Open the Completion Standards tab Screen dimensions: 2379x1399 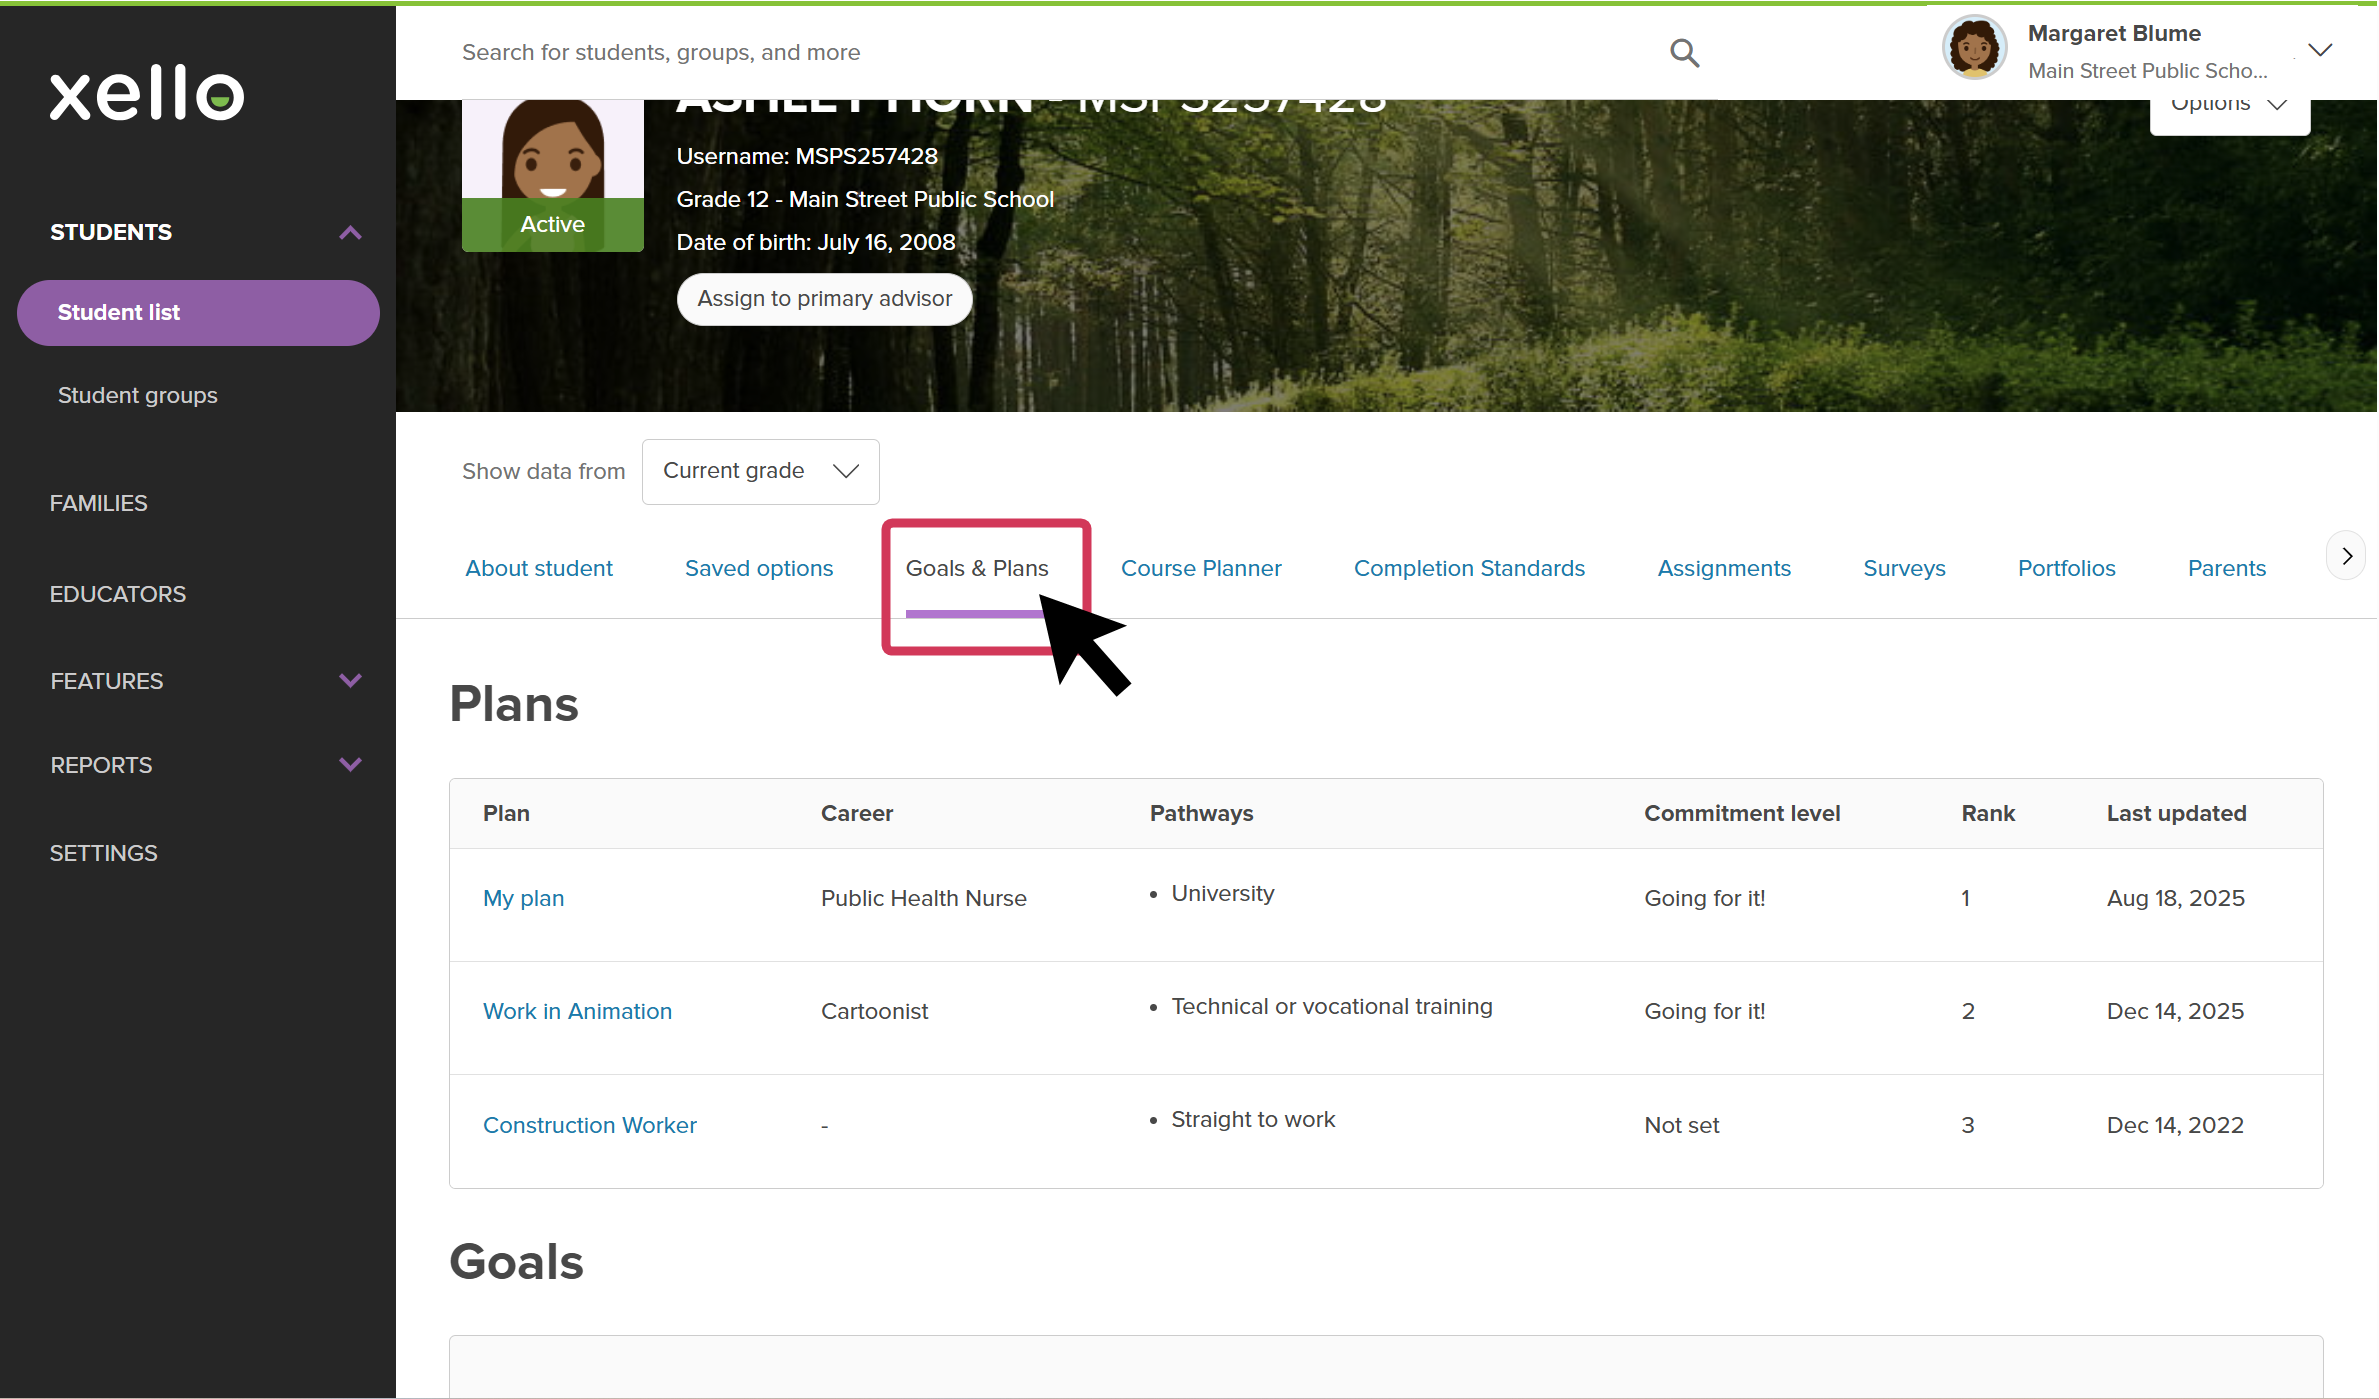(x=1468, y=568)
